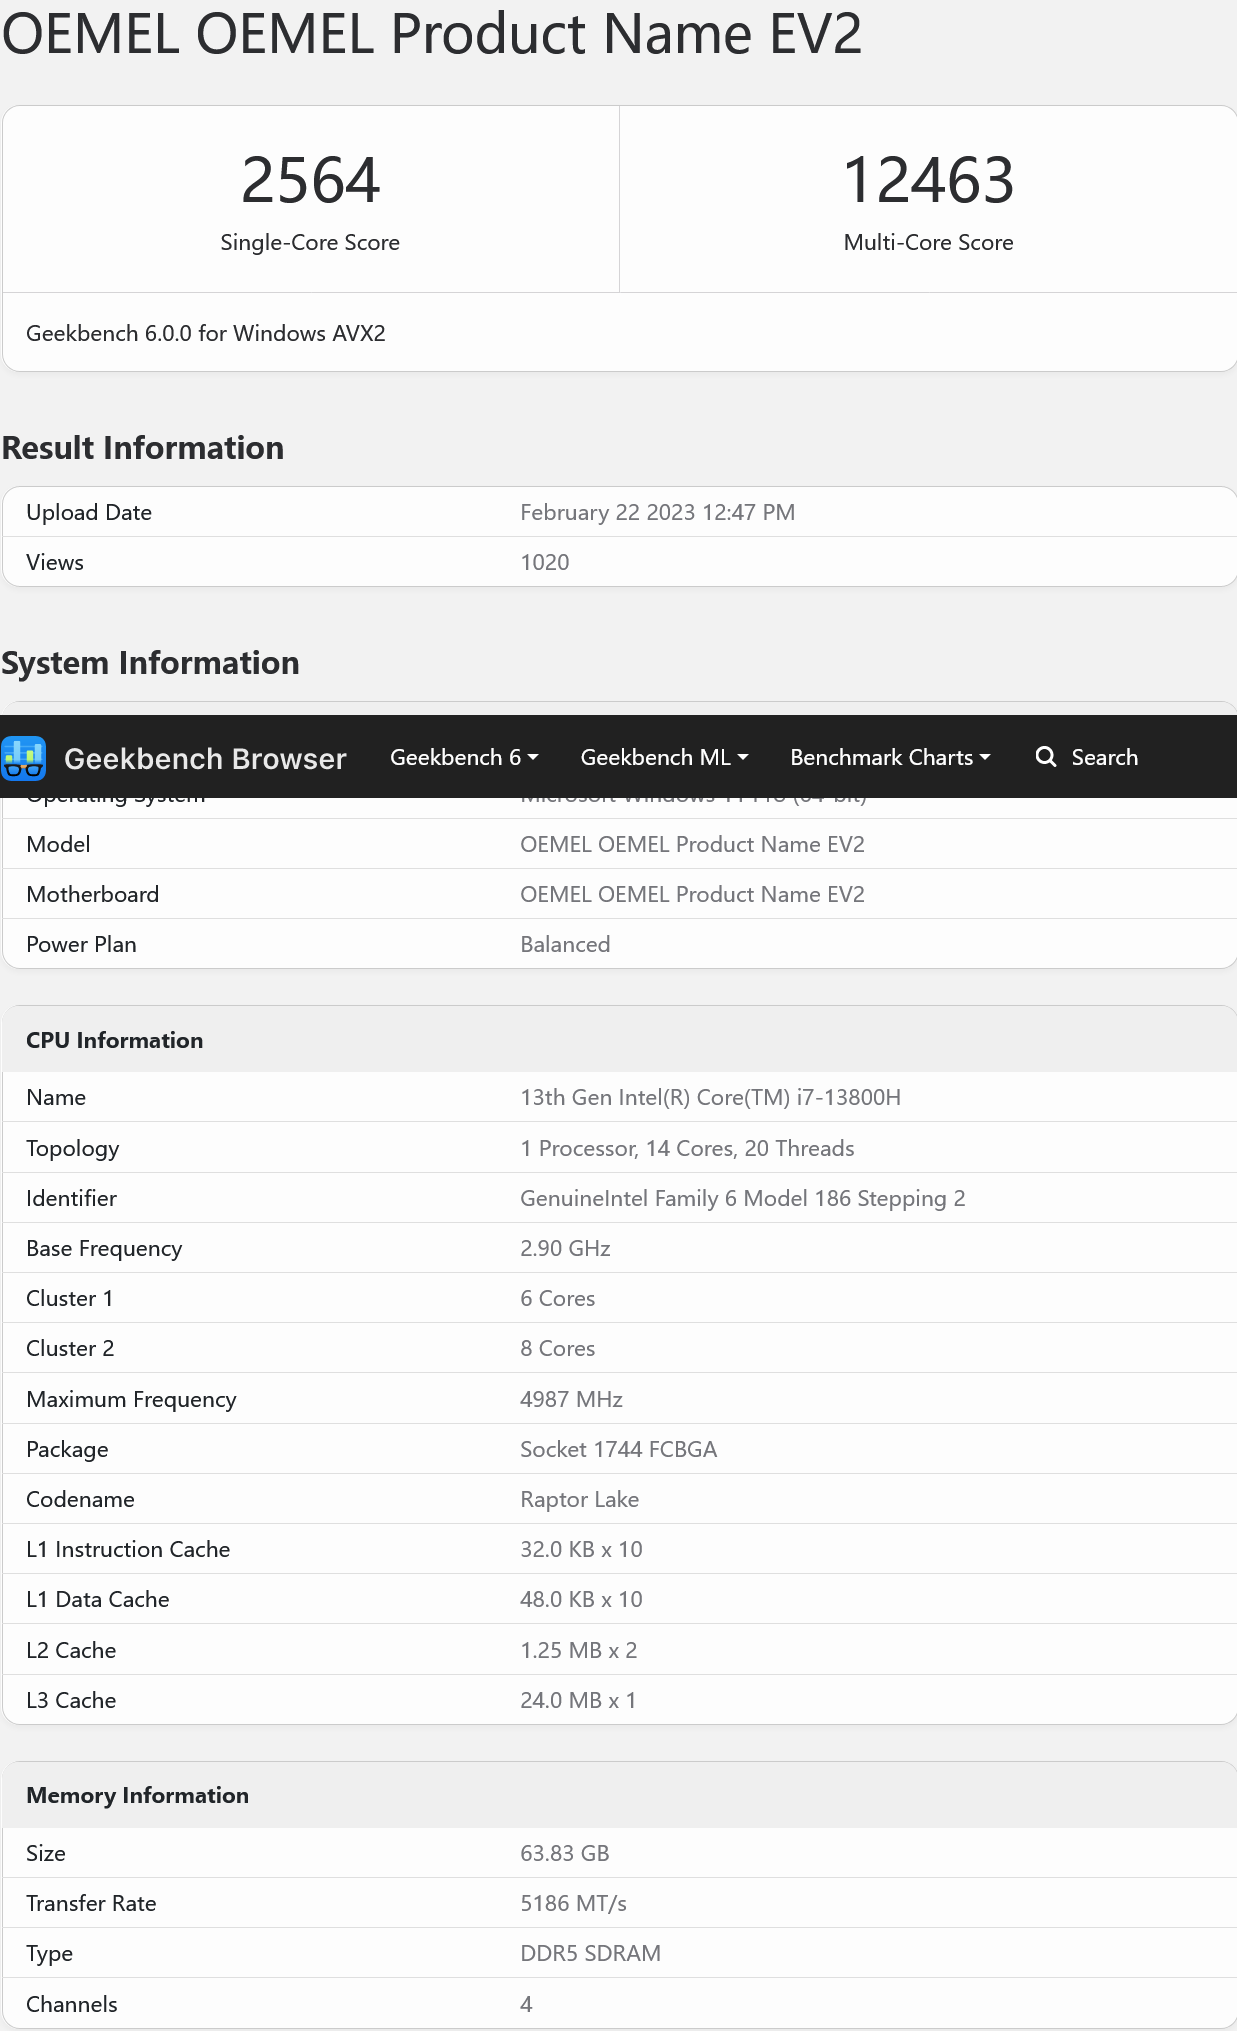Click the single-core score 2564
The image size is (1237, 2031).
[310, 180]
